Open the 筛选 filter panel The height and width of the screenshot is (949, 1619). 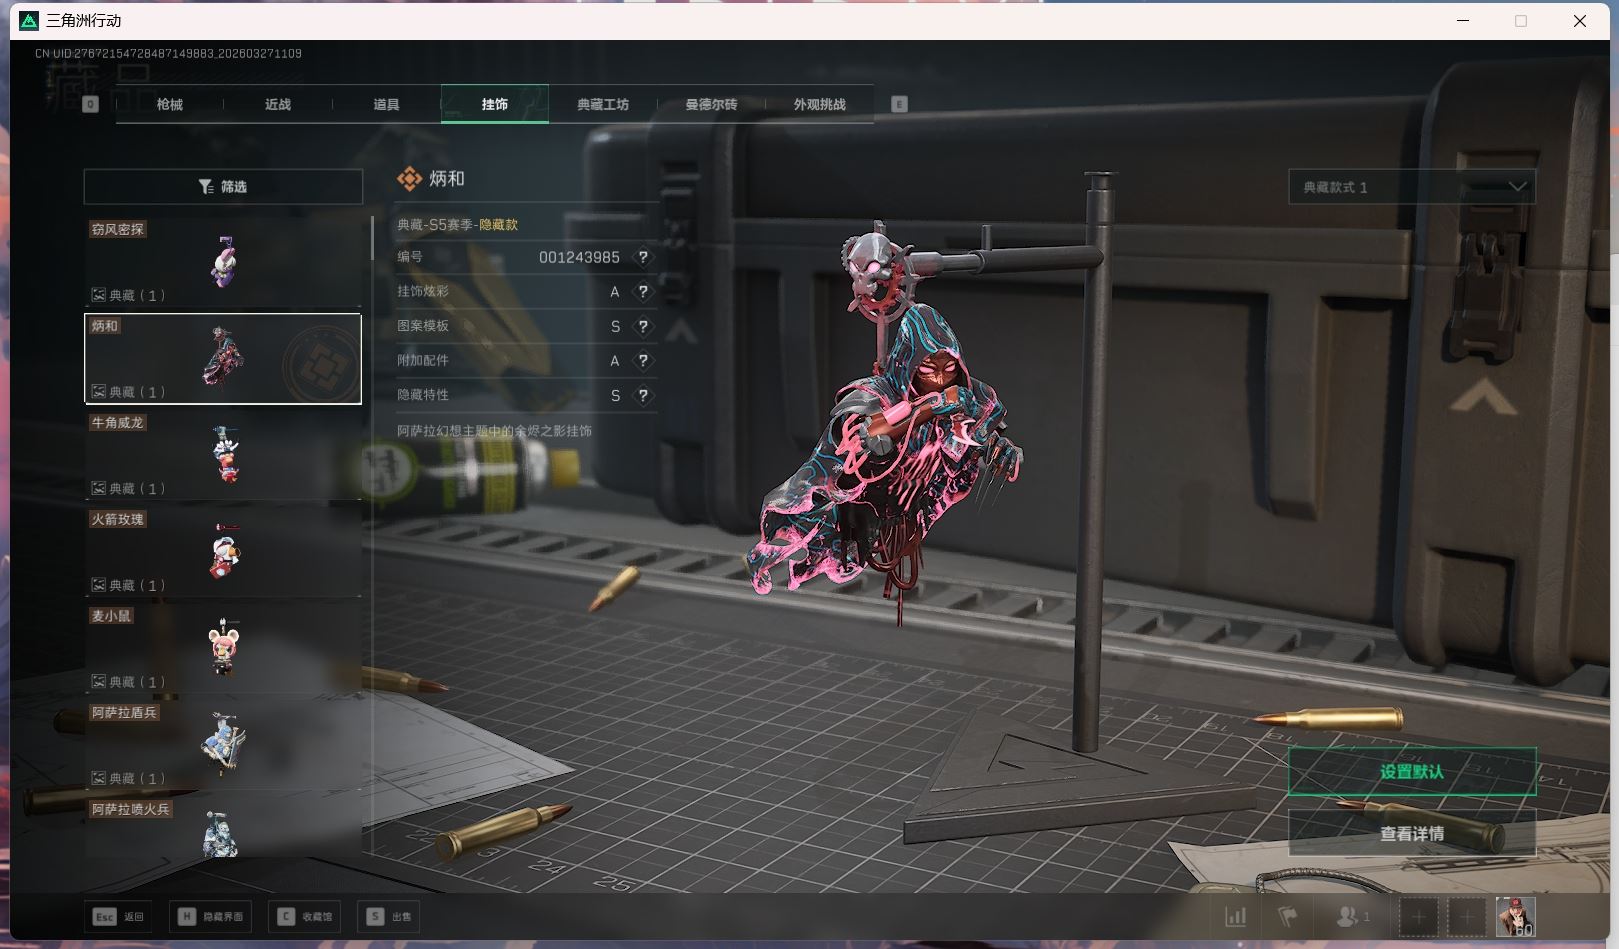click(223, 187)
